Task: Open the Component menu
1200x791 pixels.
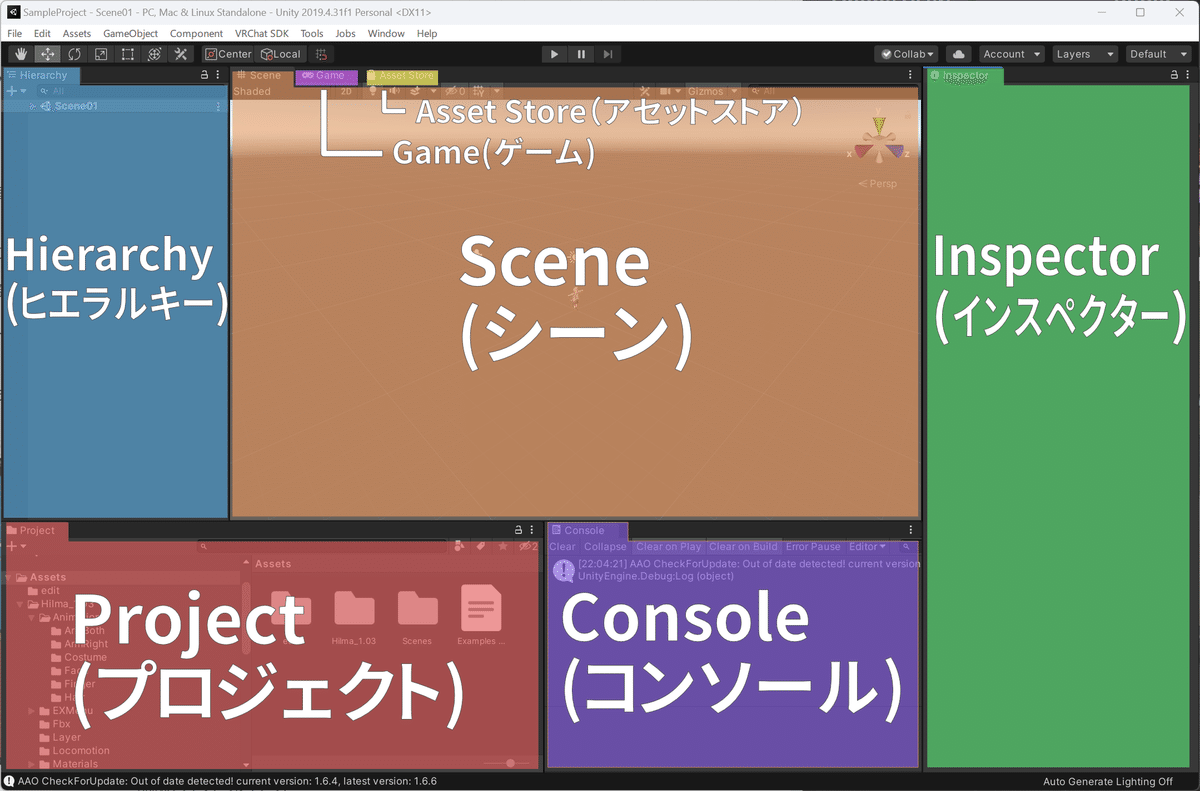Action: pyautogui.click(x=196, y=33)
